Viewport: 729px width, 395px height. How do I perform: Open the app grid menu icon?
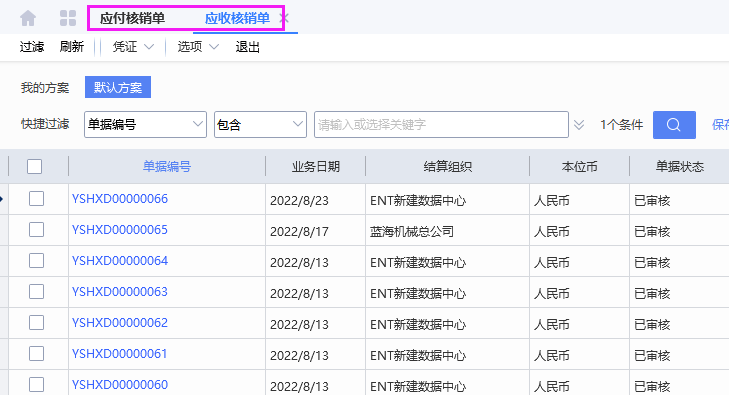coord(68,18)
